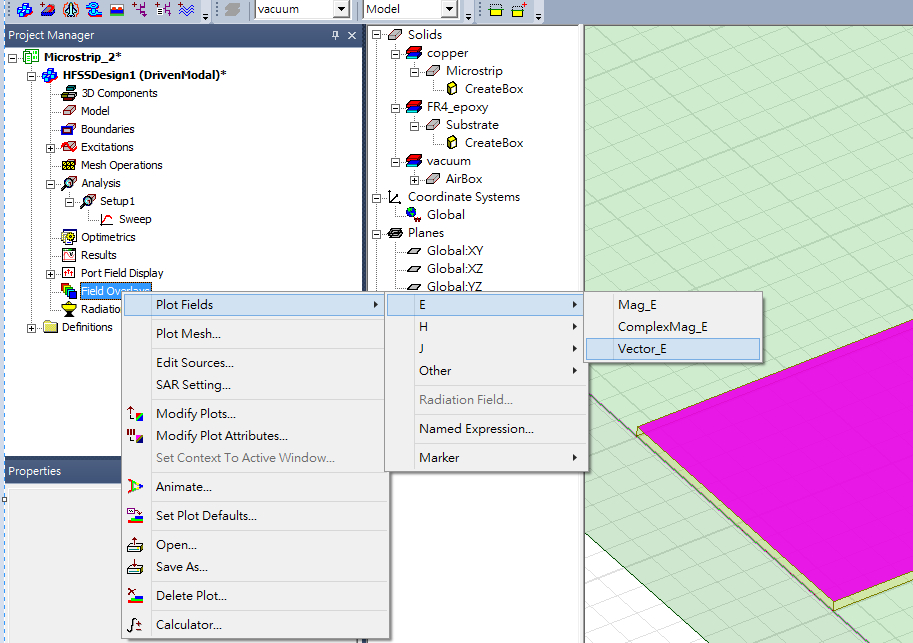Screen dimensions: 913x643
Task: Collapse the Solids node in model tree
Action: point(377,35)
